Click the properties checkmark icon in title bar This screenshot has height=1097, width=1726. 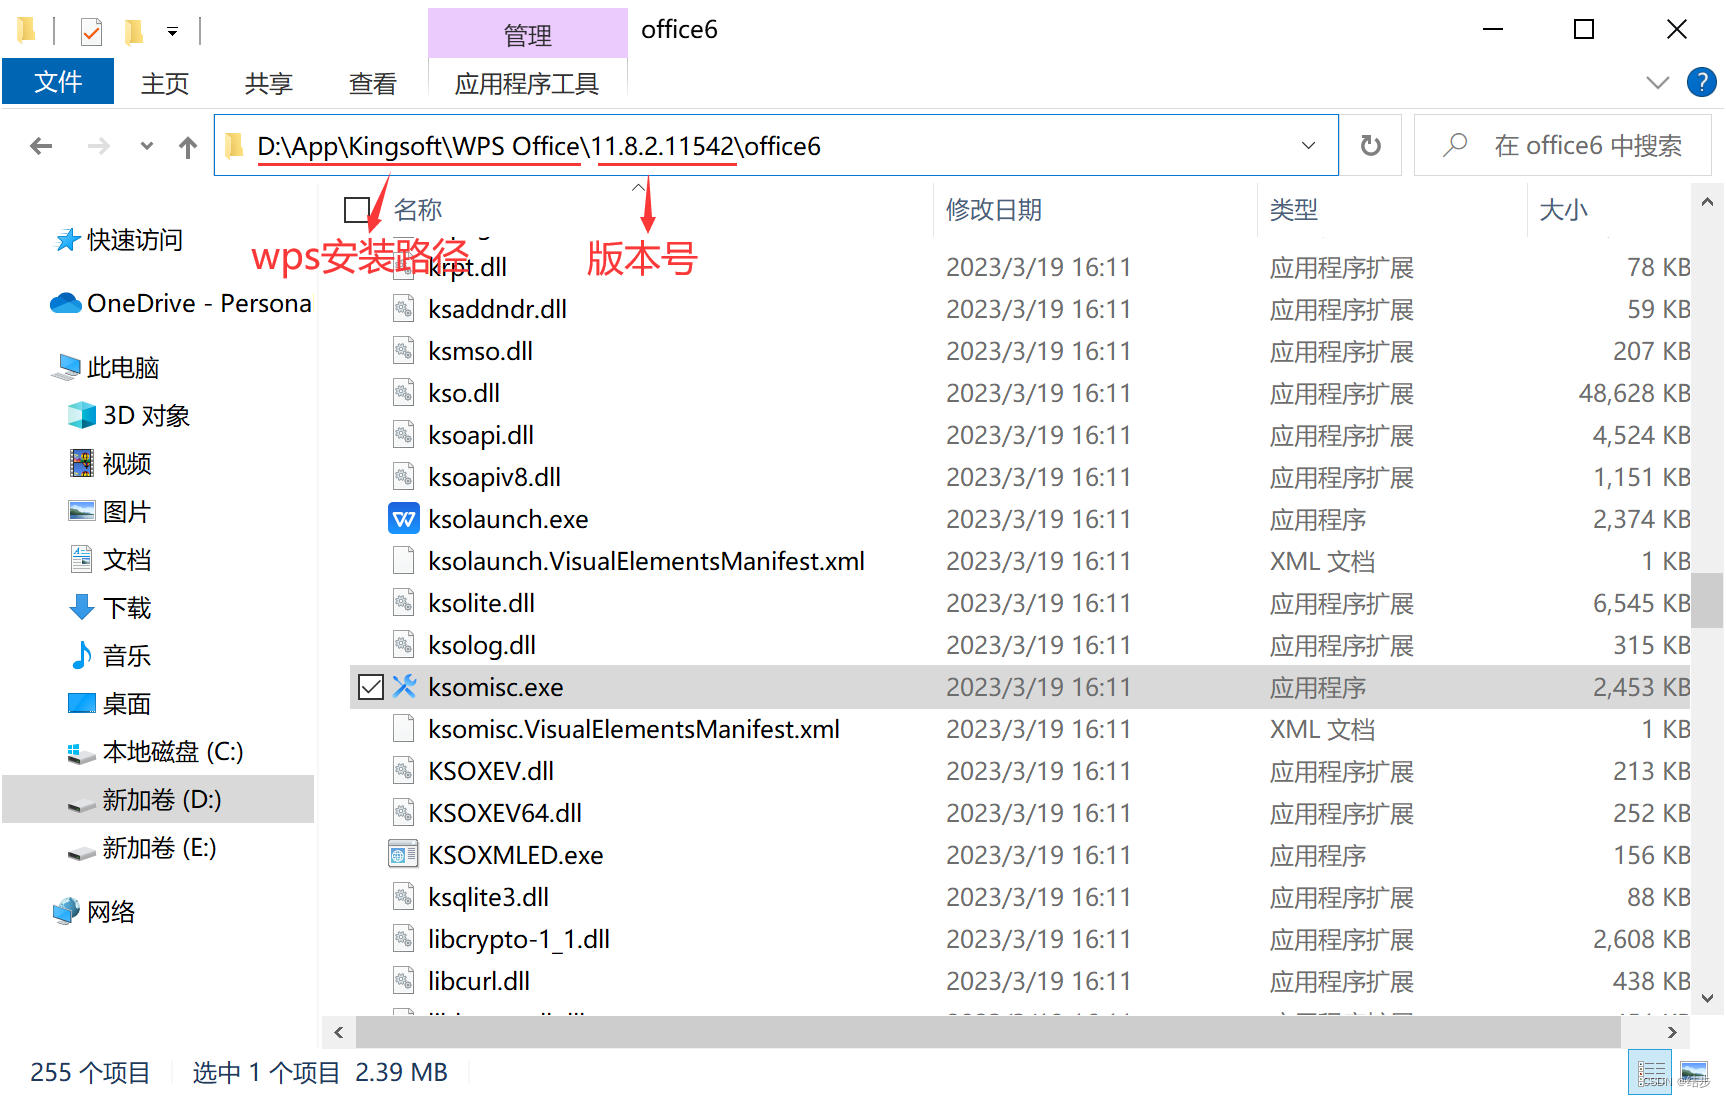pyautogui.click(x=91, y=32)
